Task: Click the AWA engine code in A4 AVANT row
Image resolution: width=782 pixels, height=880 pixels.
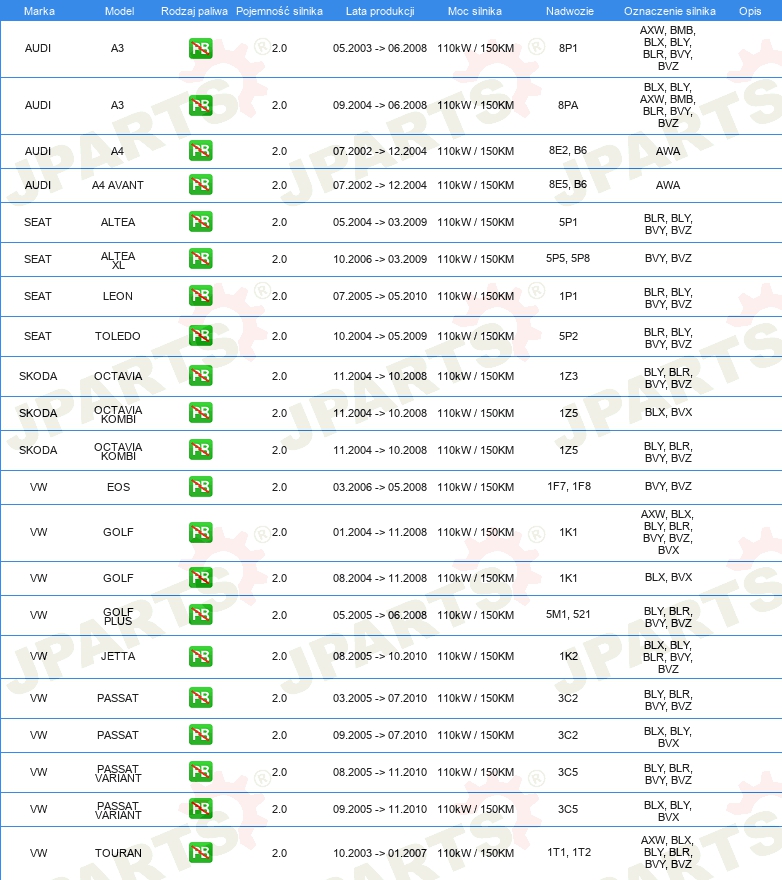Action: point(667,185)
